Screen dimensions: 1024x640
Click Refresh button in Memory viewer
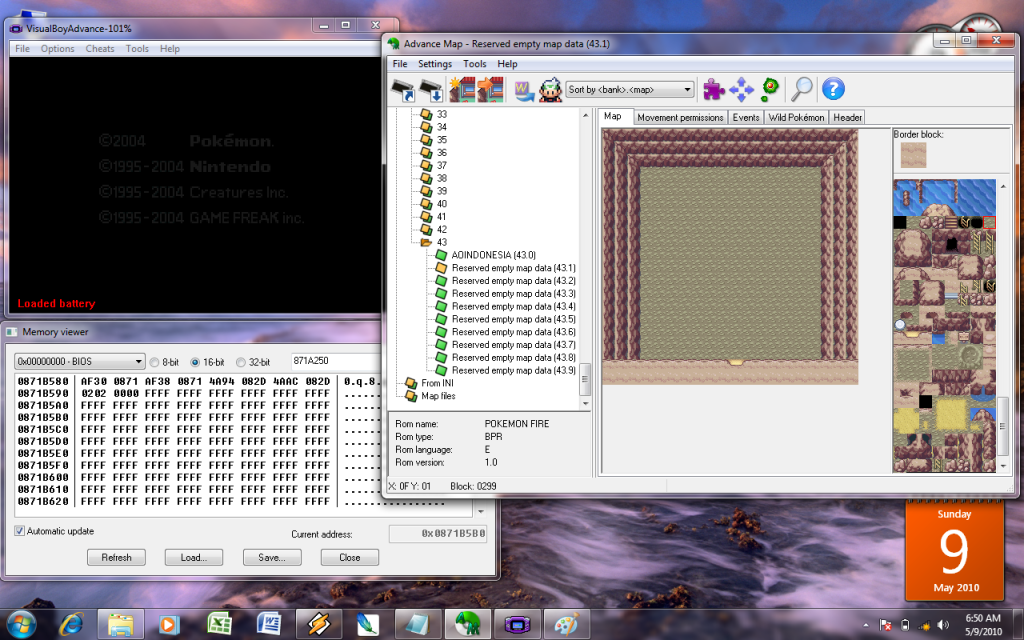[116, 558]
